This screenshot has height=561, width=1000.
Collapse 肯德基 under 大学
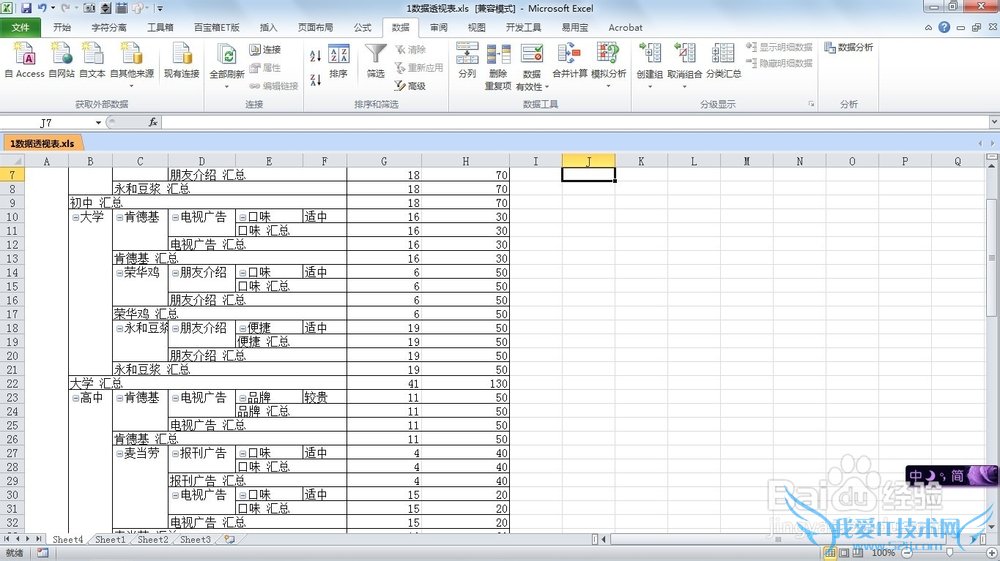pyautogui.click(x=119, y=217)
